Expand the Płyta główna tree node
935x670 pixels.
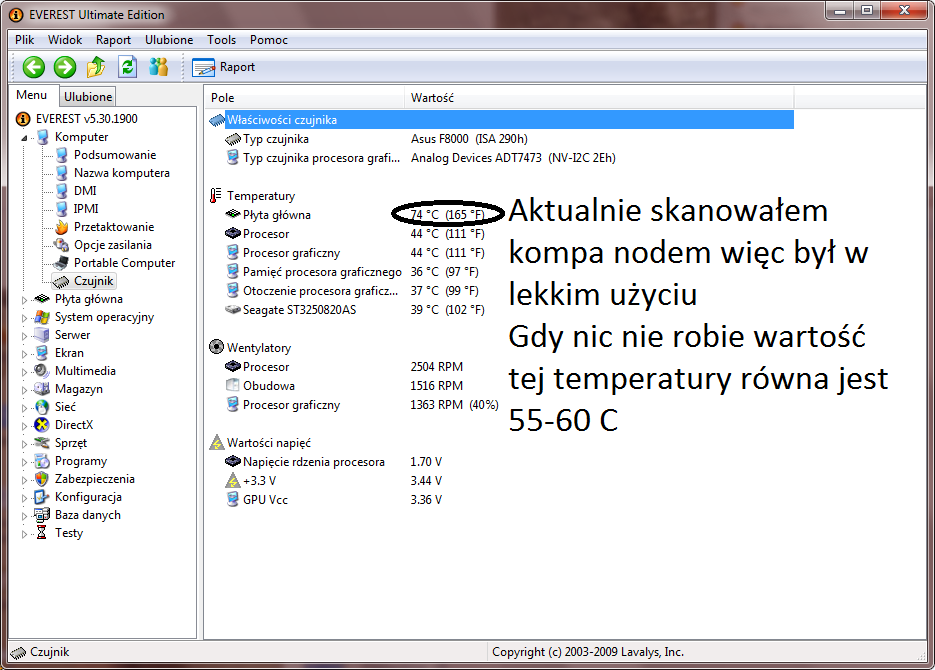click(x=24, y=300)
